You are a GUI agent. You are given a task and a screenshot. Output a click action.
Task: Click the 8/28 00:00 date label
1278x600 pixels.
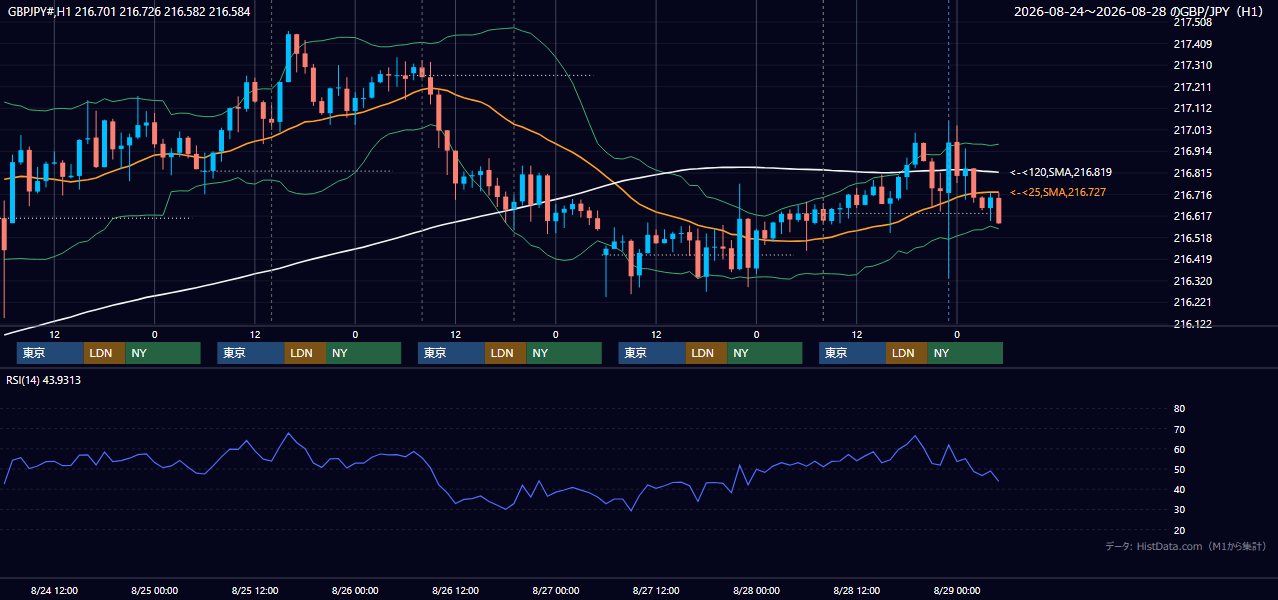756,590
